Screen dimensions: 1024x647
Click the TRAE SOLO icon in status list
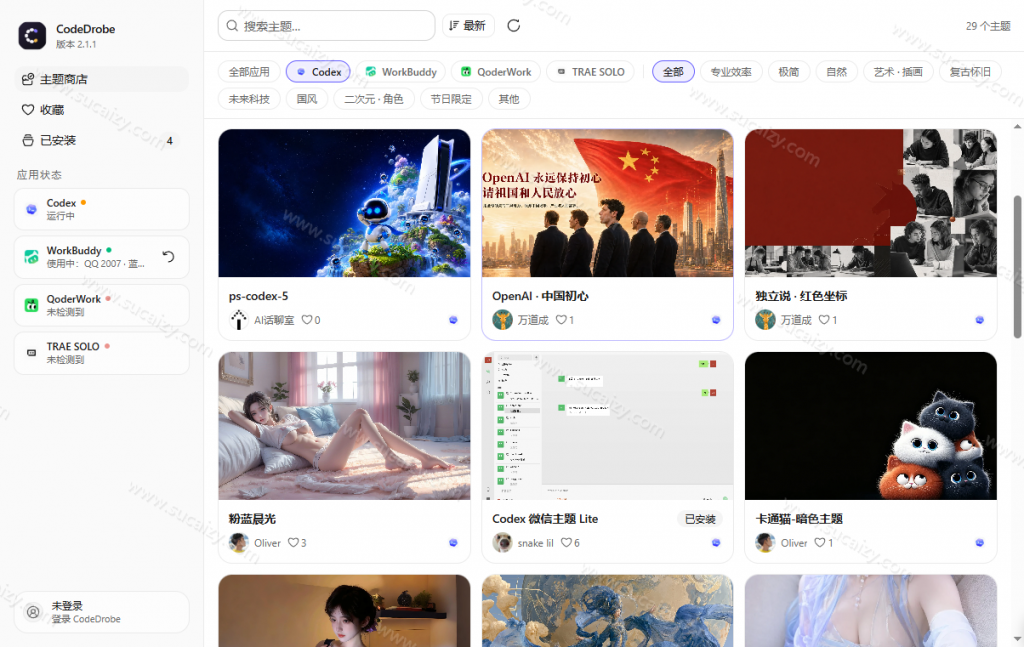click(31, 353)
